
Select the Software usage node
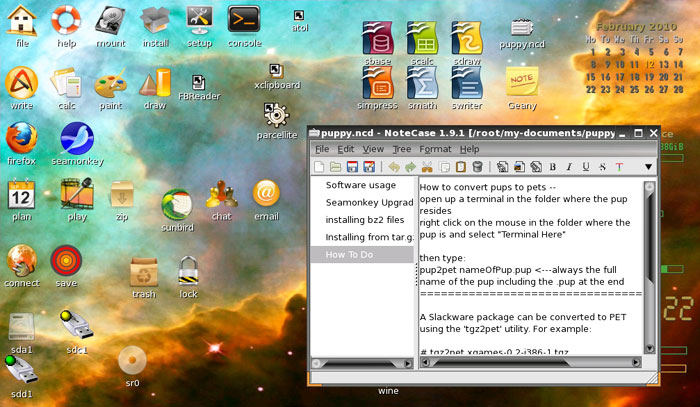(361, 185)
